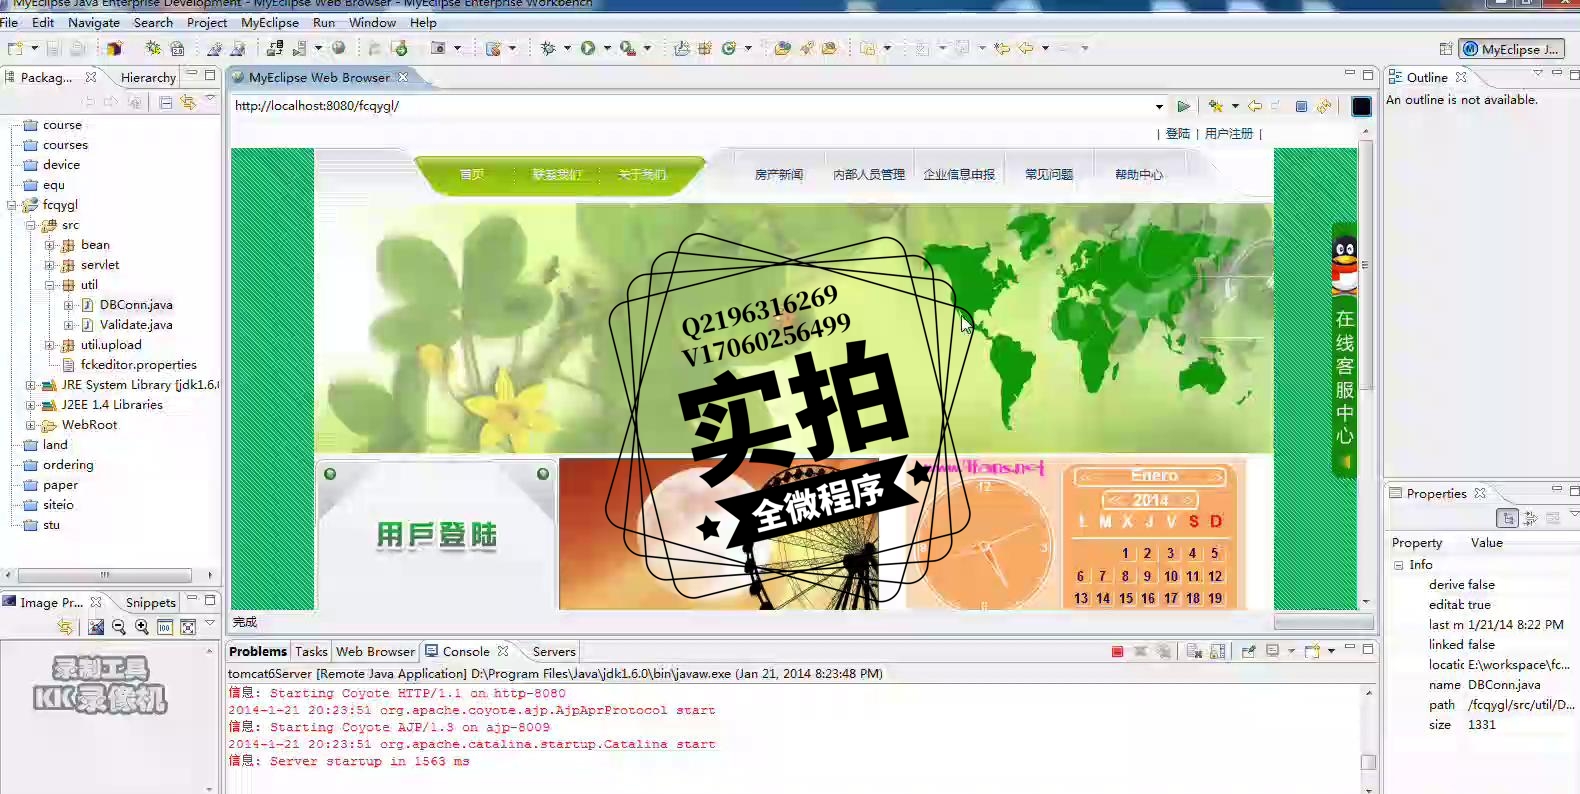
Task: Click the QQ penguin customer service icon
Action: click(x=1345, y=265)
